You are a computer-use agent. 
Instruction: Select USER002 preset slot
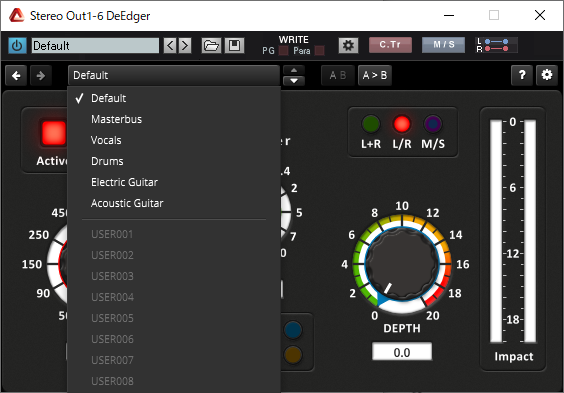click(x=174, y=255)
